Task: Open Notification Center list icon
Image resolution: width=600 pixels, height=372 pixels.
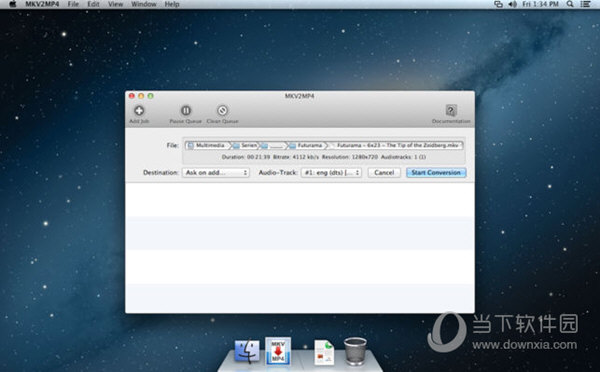Action: pyautogui.click(x=585, y=4)
